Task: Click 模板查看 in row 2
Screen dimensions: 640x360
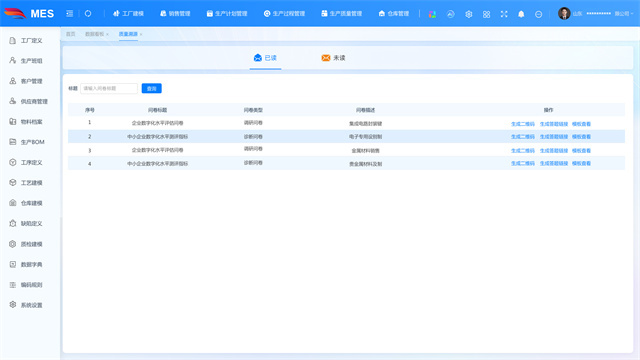Action: (581, 137)
